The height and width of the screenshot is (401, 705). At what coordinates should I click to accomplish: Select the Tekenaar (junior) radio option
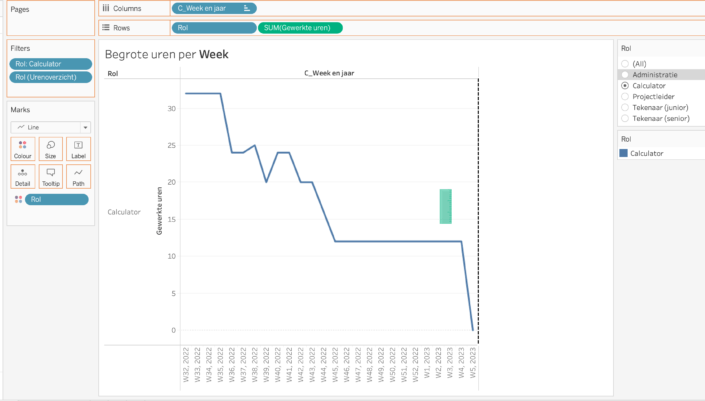(625, 107)
